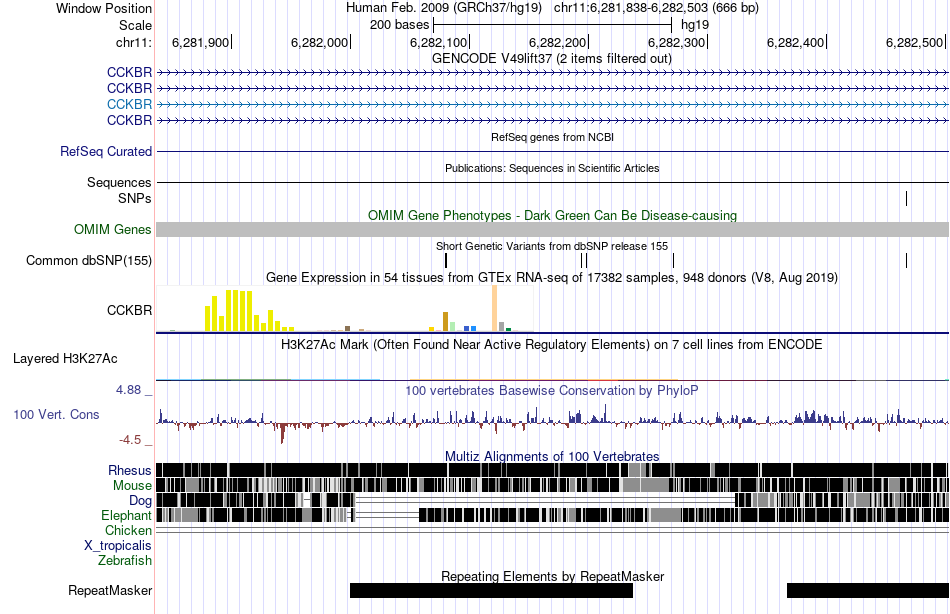This screenshot has width=950, height=614.
Task: Select the X_tropicalis alignment row label
Action: click(x=118, y=545)
